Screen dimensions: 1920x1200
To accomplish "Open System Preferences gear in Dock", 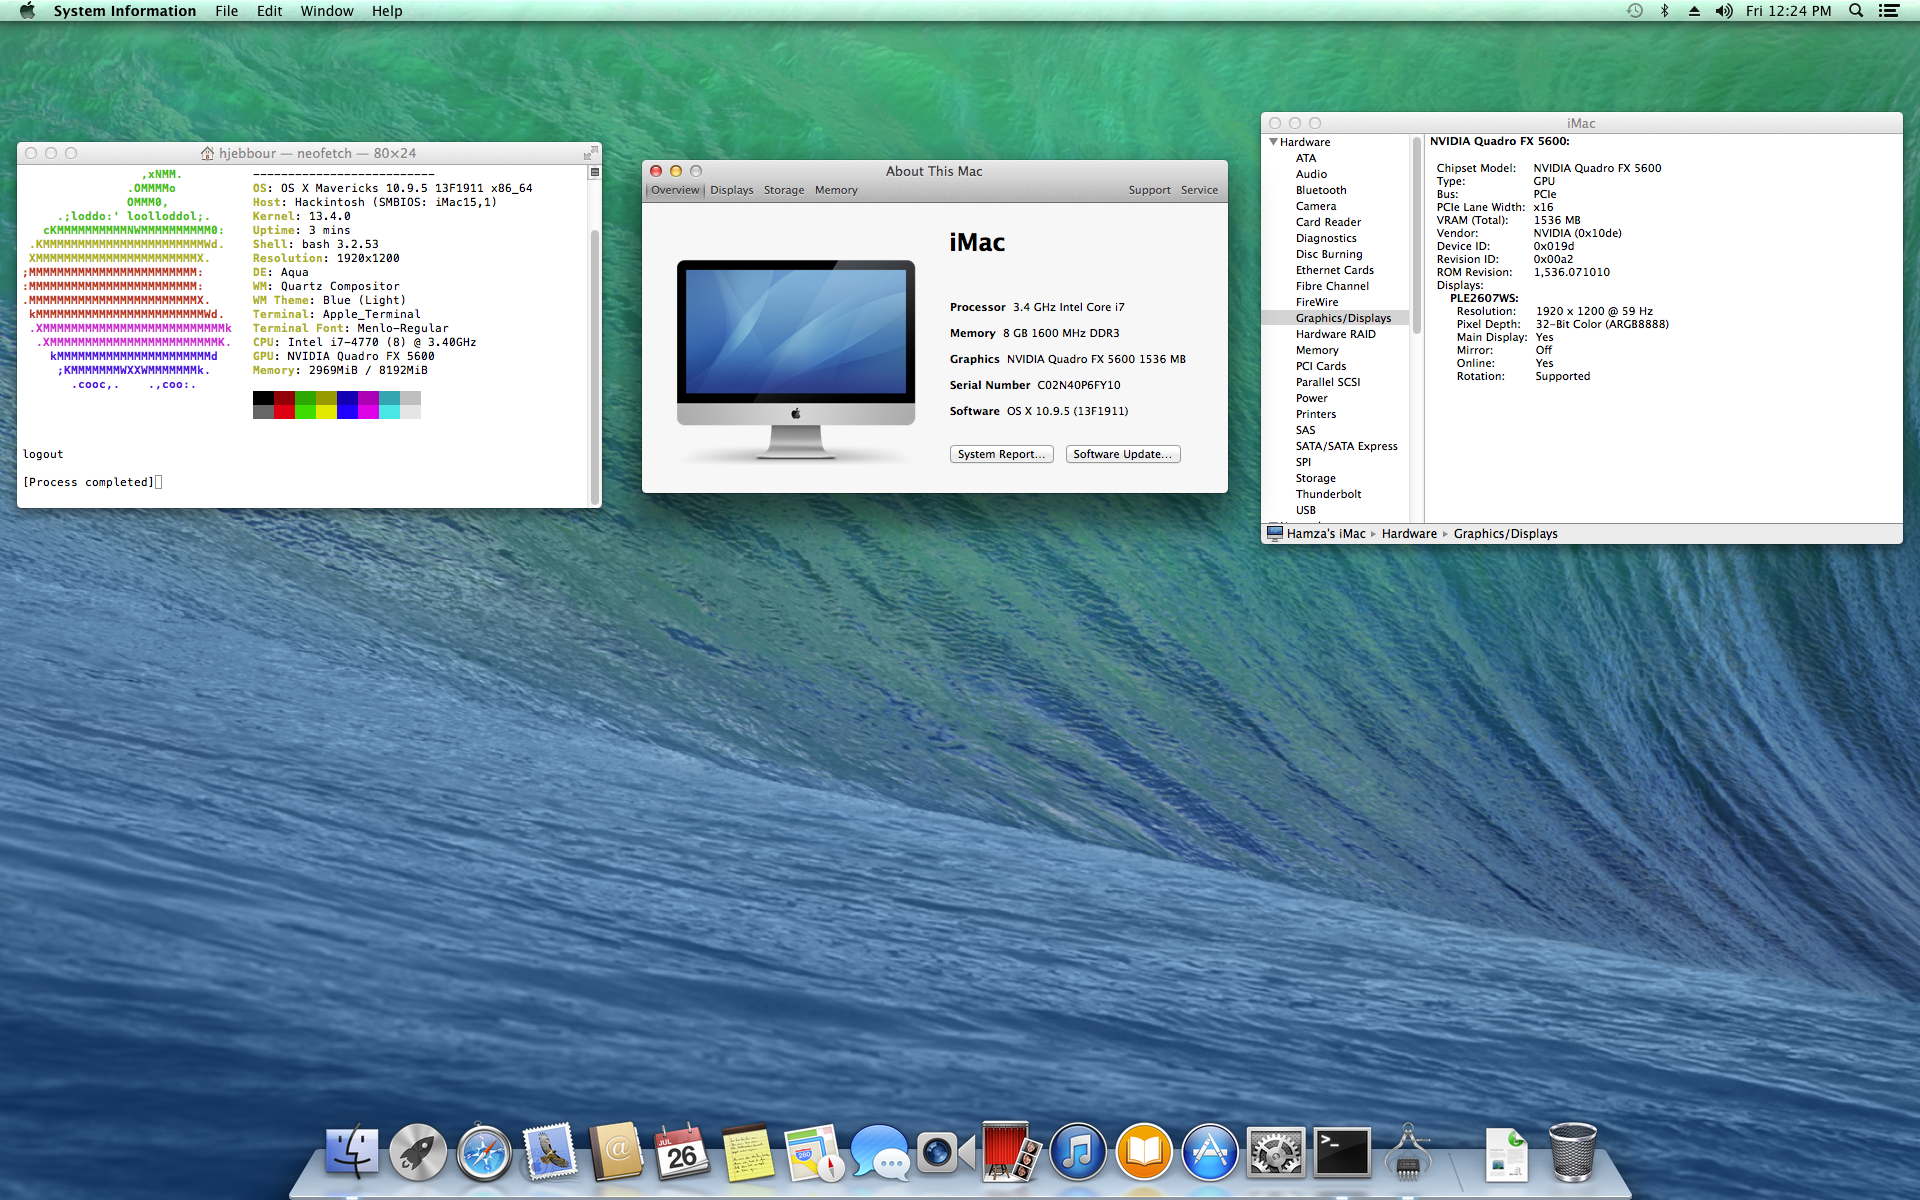I will (1276, 1152).
